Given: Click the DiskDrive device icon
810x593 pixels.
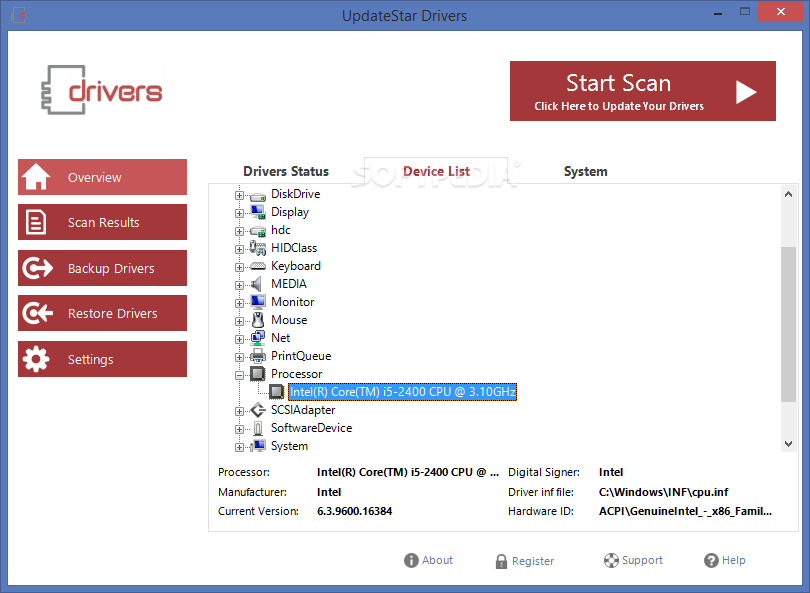Looking at the screenshot, I should coord(258,196).
